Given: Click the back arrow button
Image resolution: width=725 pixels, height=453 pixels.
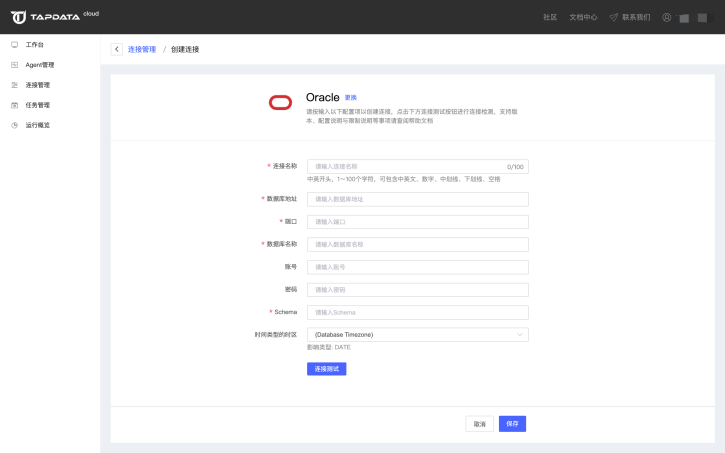Looking at the screenshot, I should click(x=117, y=49).
